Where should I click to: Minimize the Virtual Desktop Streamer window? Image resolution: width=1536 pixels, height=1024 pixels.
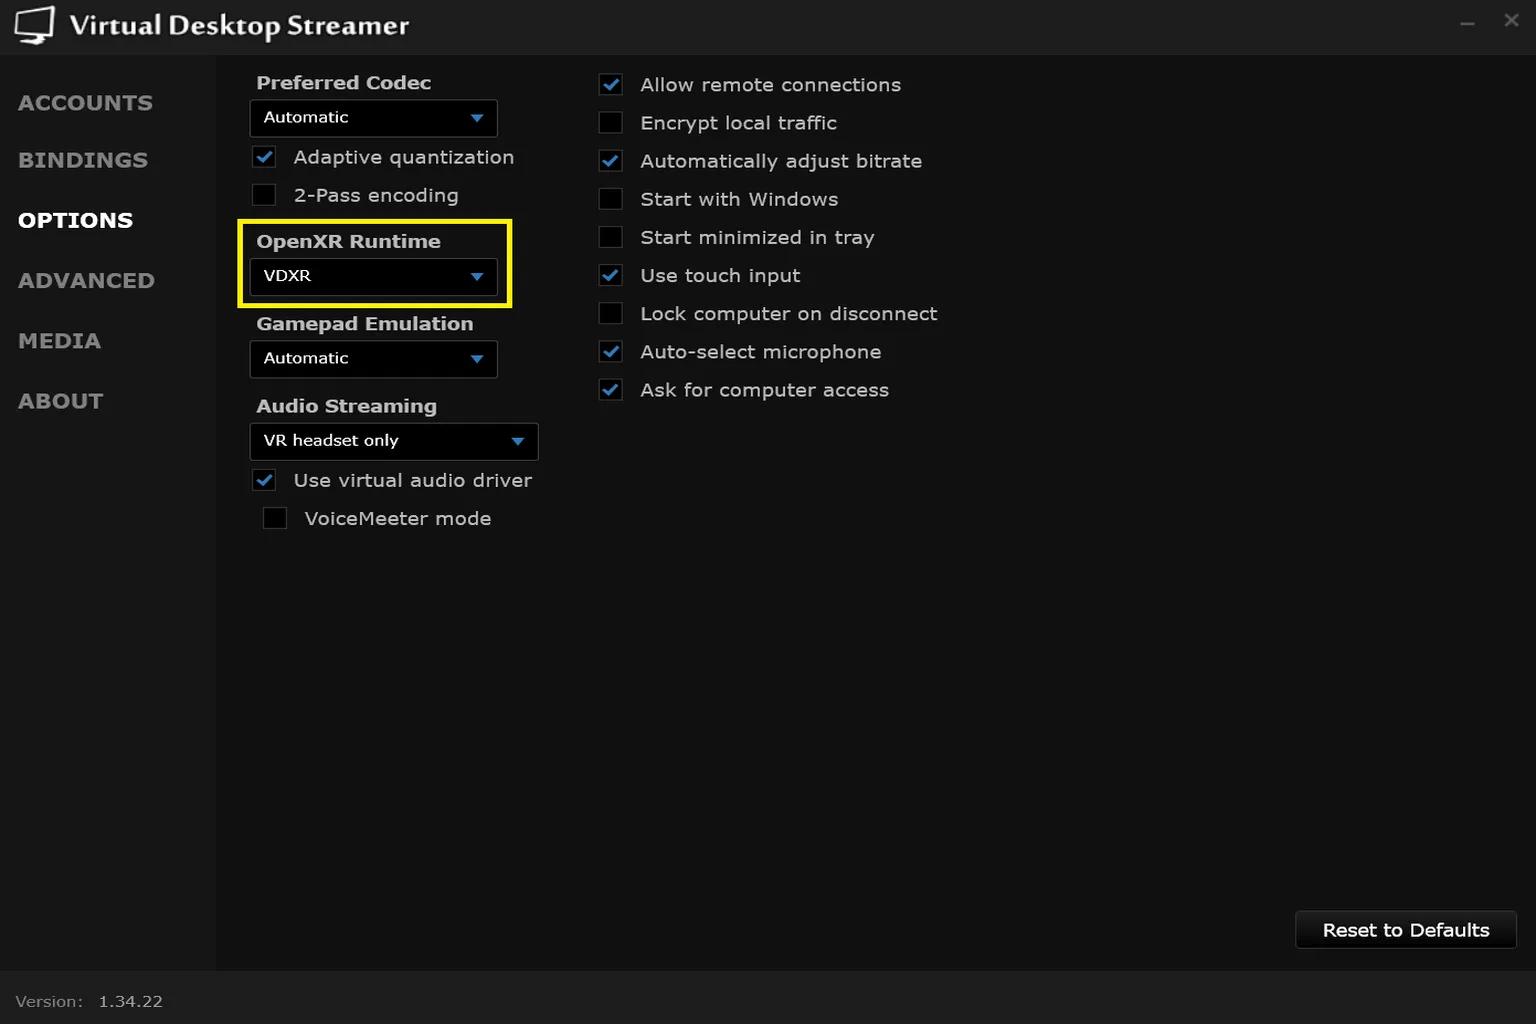[1467, 23]
